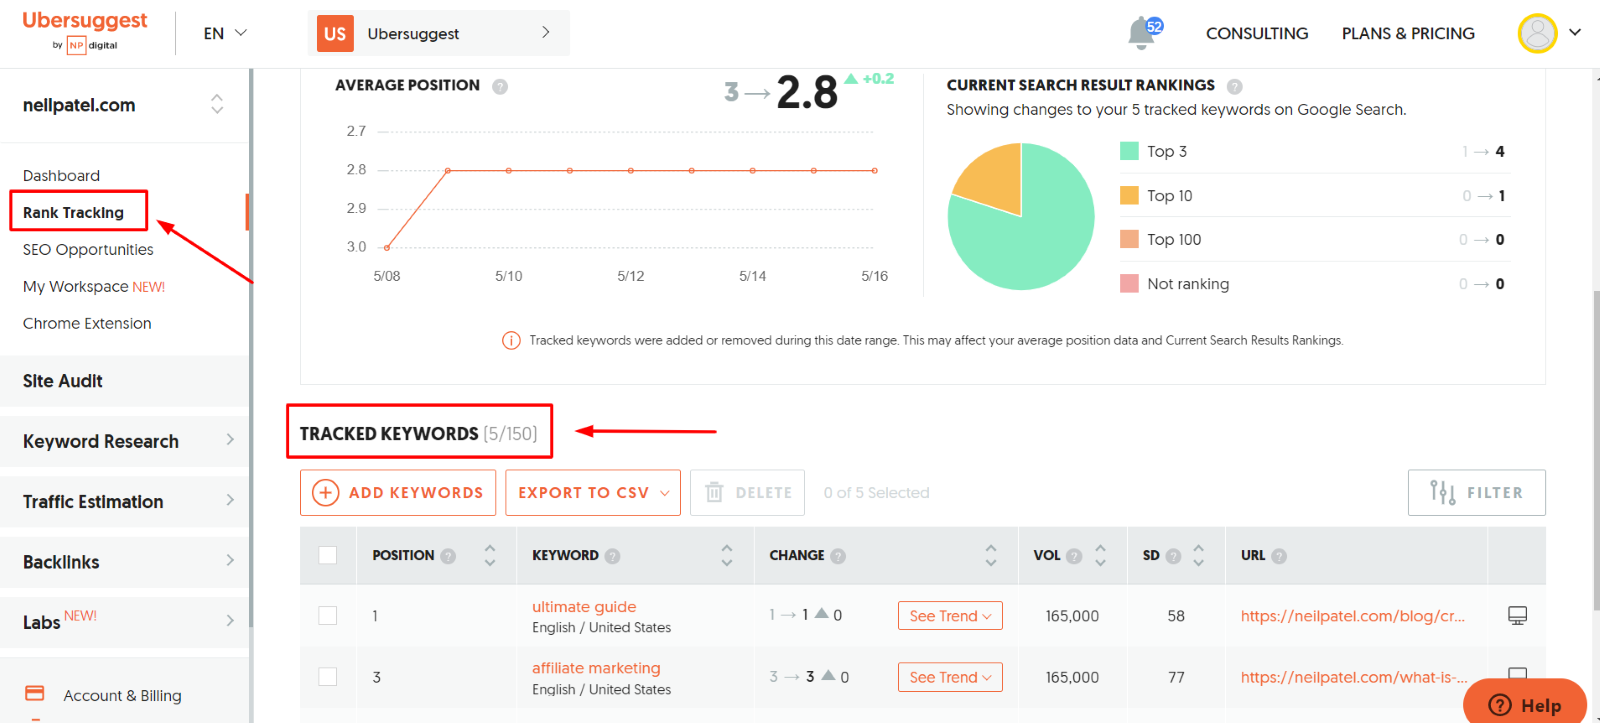This screenshot has width=1600, height=723.
Task: Click the Average Position help icon
Action: (500, 87)
